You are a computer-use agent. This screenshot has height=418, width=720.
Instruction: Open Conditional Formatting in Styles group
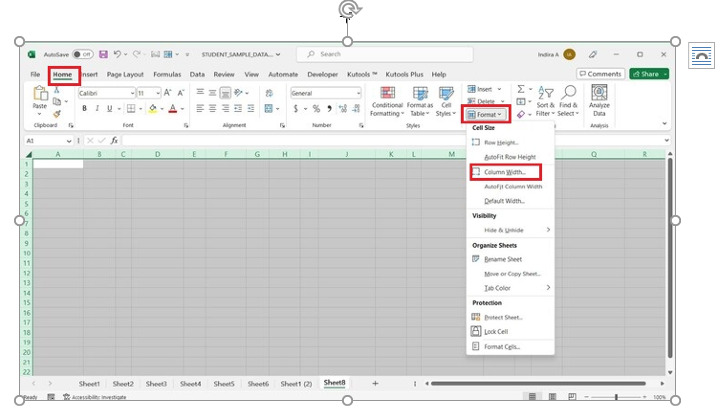(387, 101)
